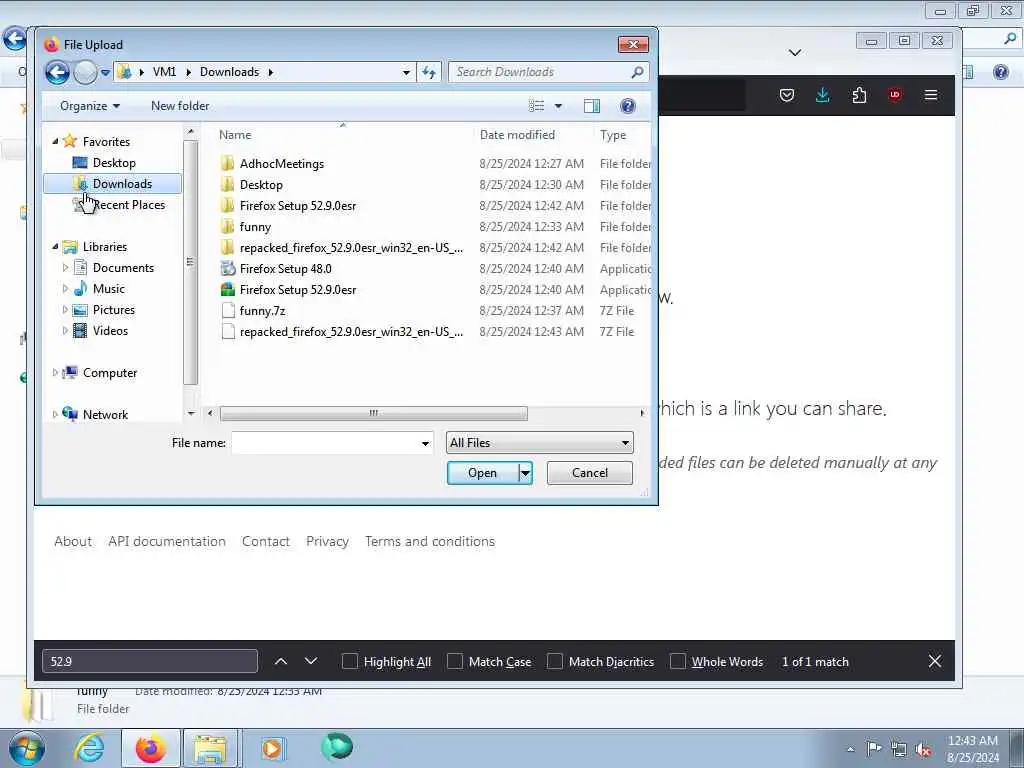Click New folder in the toolbar
The width and height of the screenshot is (1024, 768).
point(180,106)
